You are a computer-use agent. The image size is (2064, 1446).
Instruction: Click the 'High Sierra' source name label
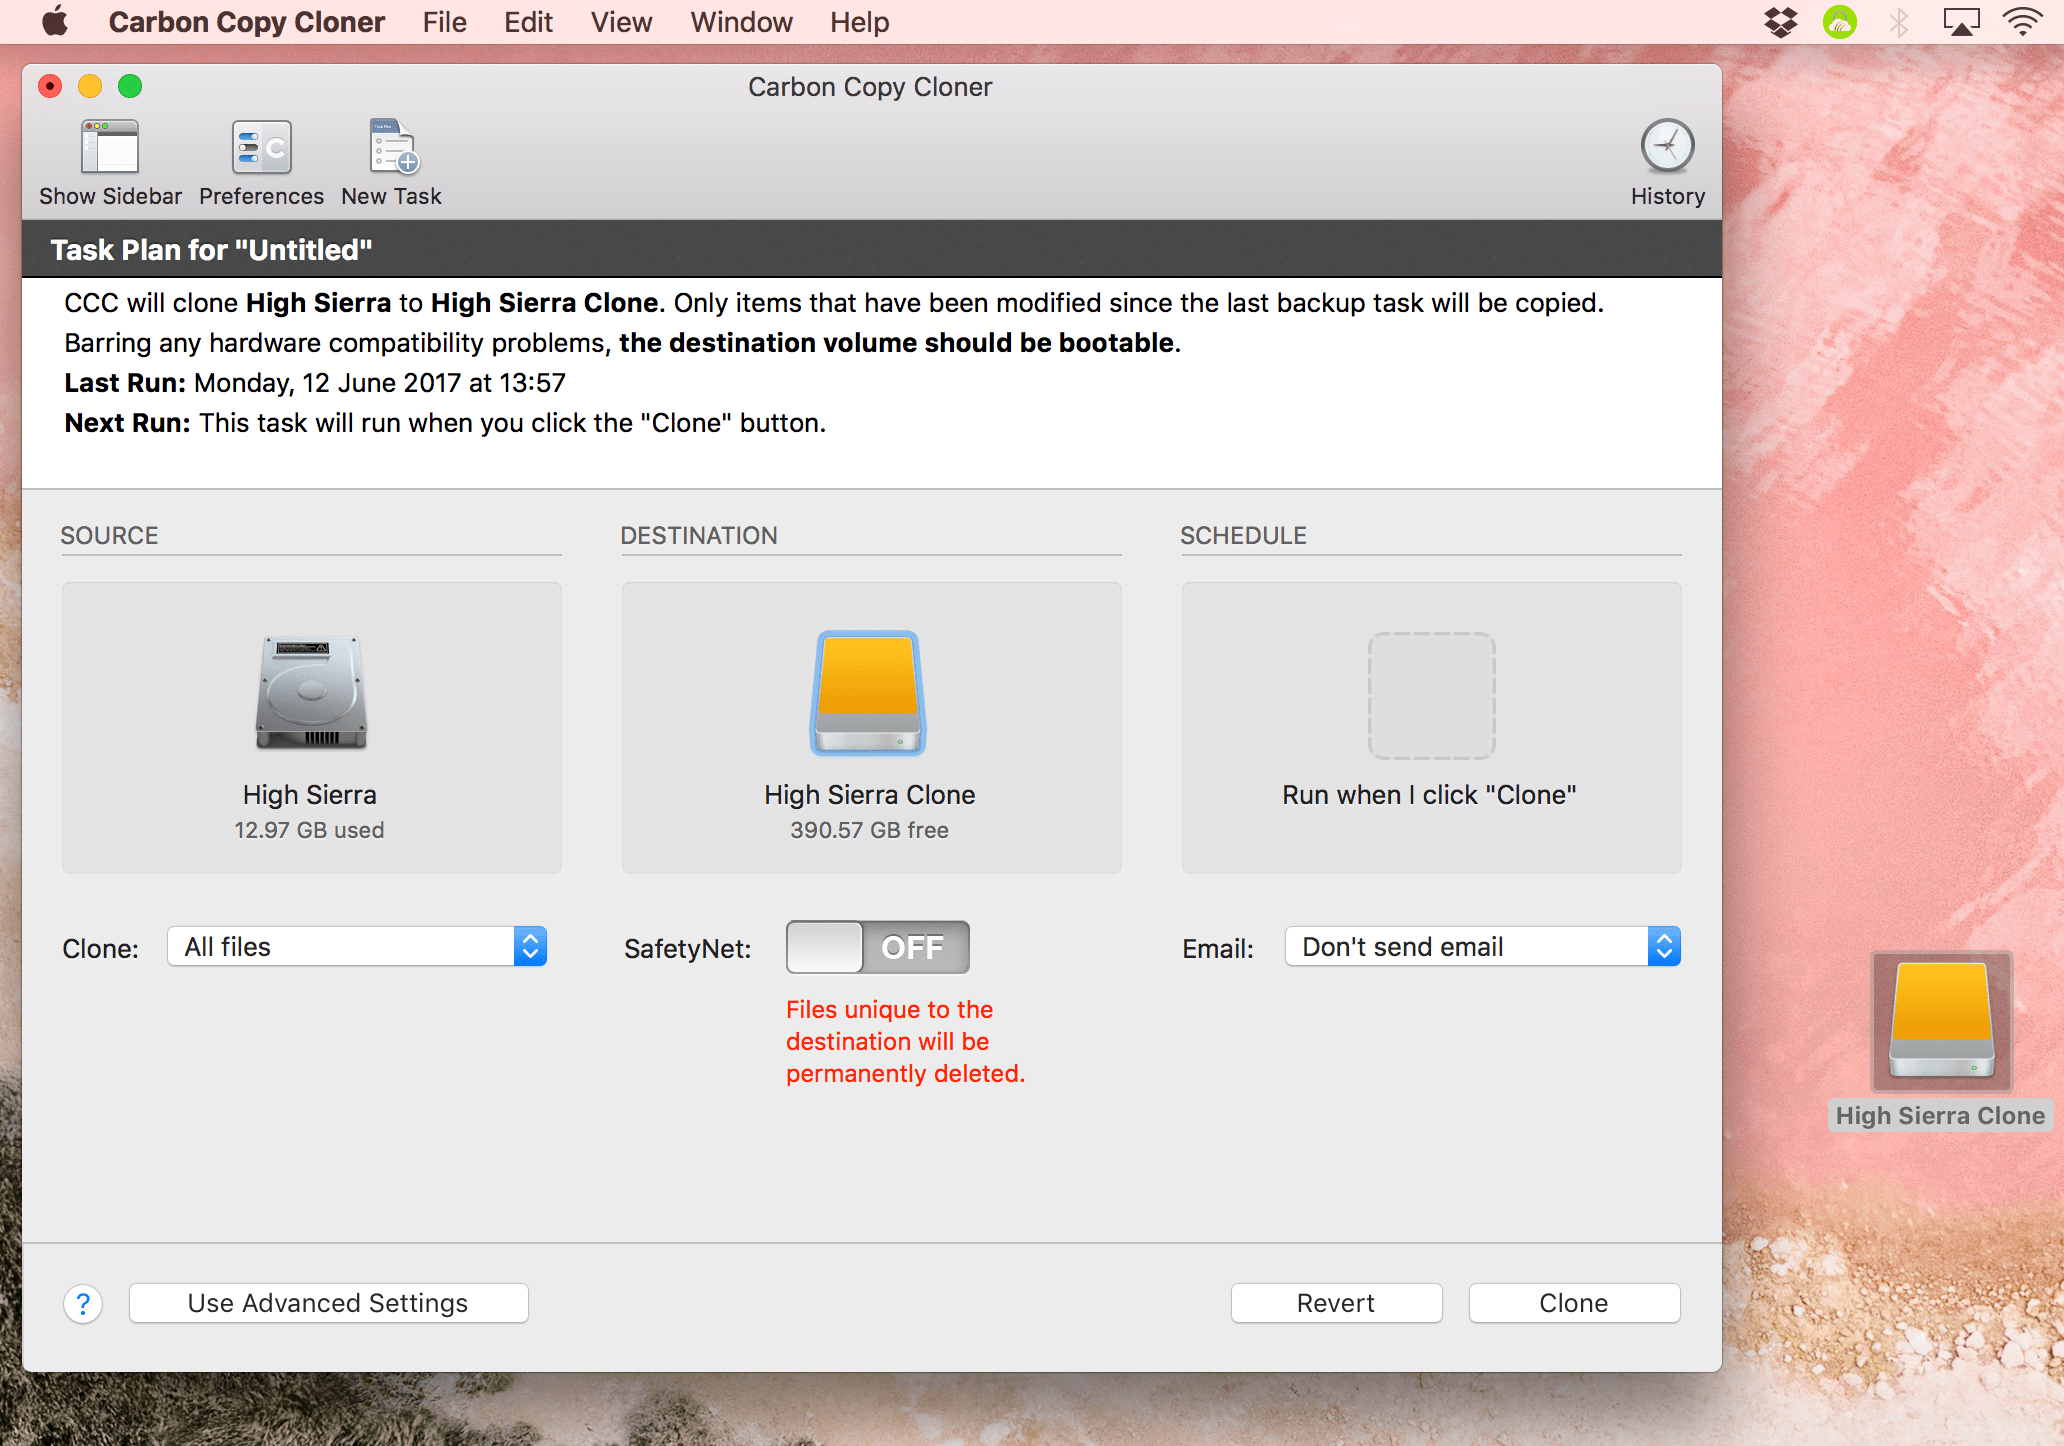[x=310, y=795]
